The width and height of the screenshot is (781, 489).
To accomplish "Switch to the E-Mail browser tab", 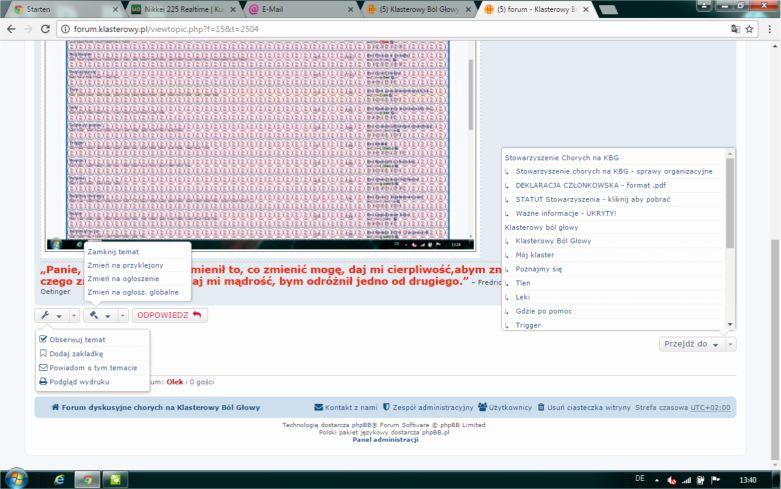I will pyautogui.click(x=295, y=8).
